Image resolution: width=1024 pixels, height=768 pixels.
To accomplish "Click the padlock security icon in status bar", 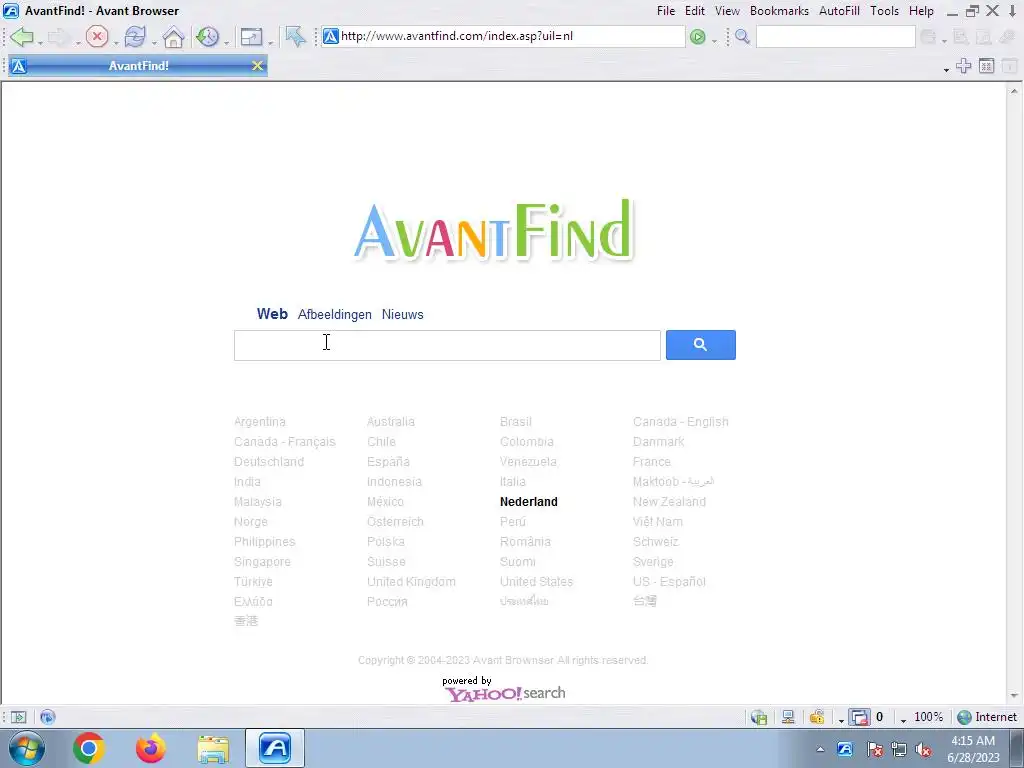I will [x=816, y=717].
